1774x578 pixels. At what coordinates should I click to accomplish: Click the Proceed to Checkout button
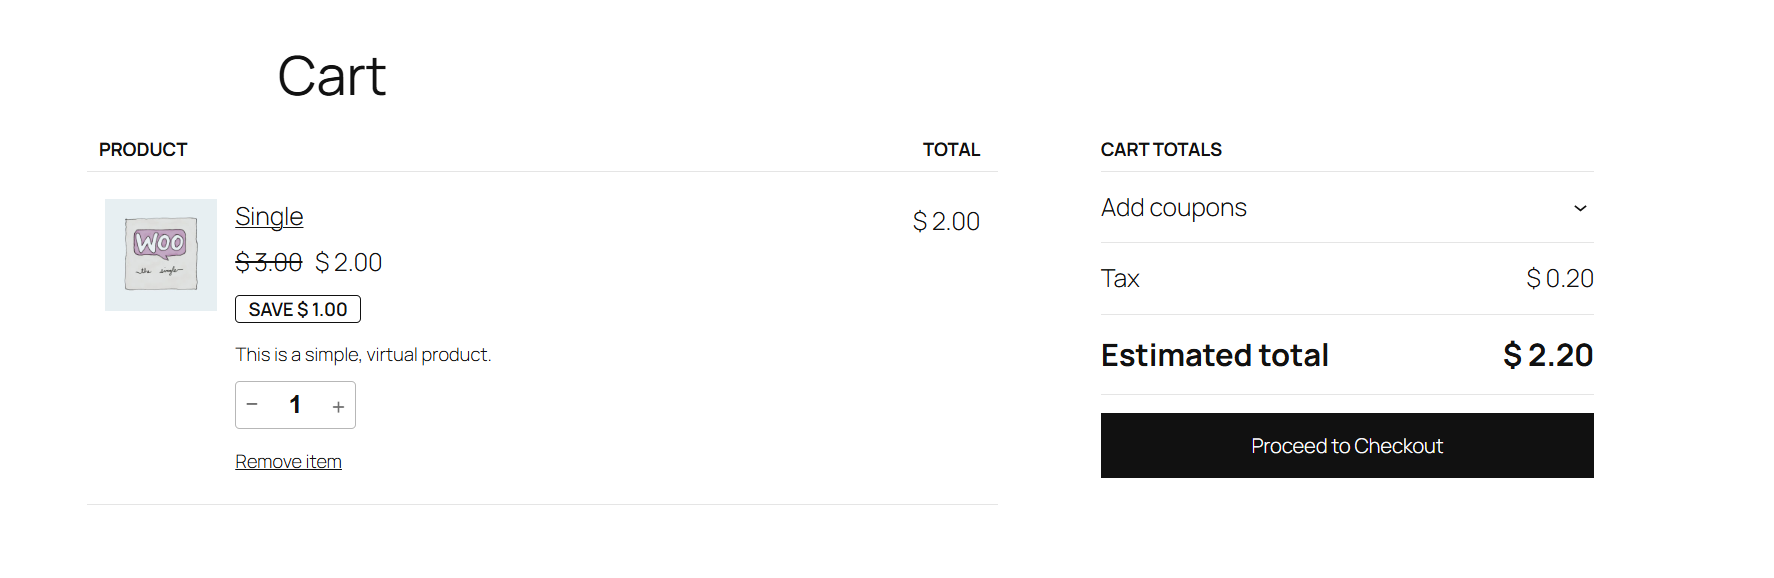[1346, 445]
